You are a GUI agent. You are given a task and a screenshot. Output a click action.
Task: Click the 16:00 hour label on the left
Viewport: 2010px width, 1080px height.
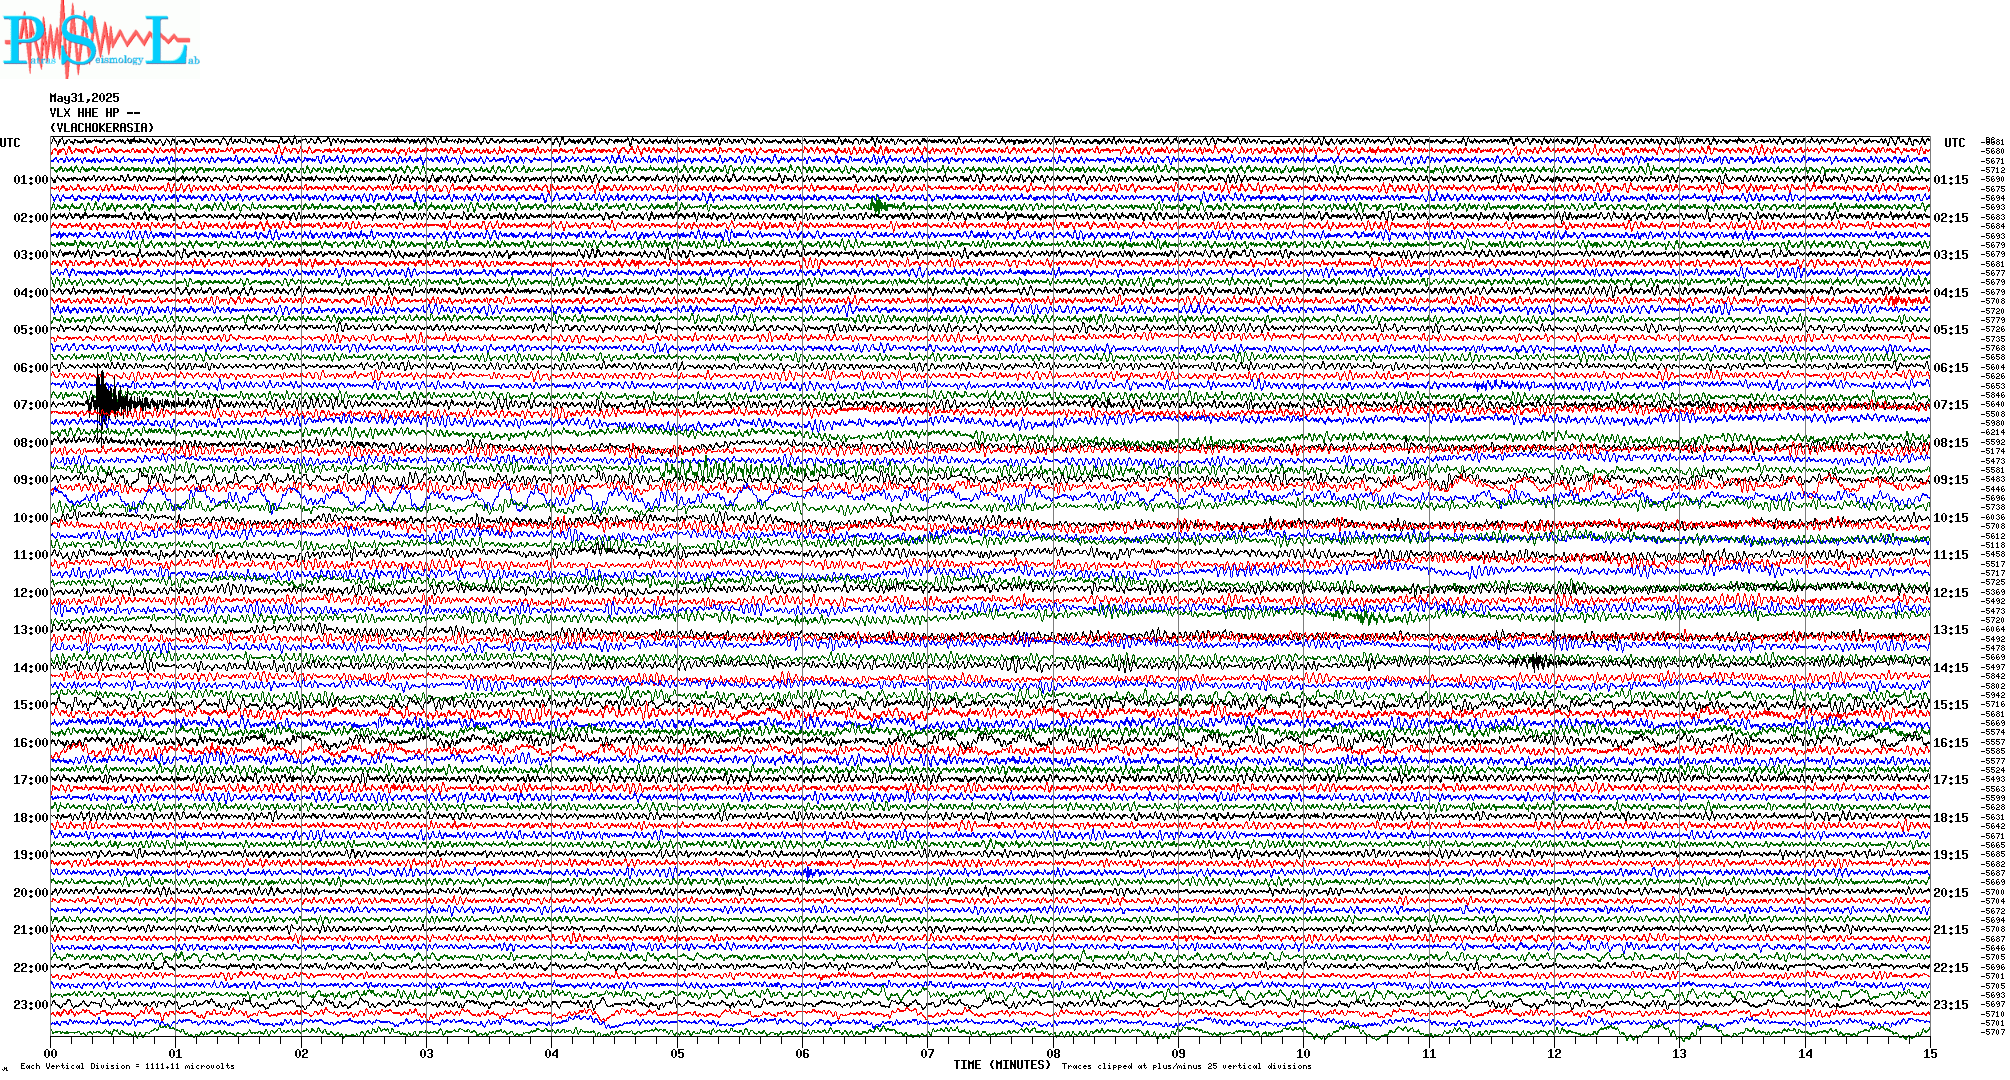tap(31, 743)
